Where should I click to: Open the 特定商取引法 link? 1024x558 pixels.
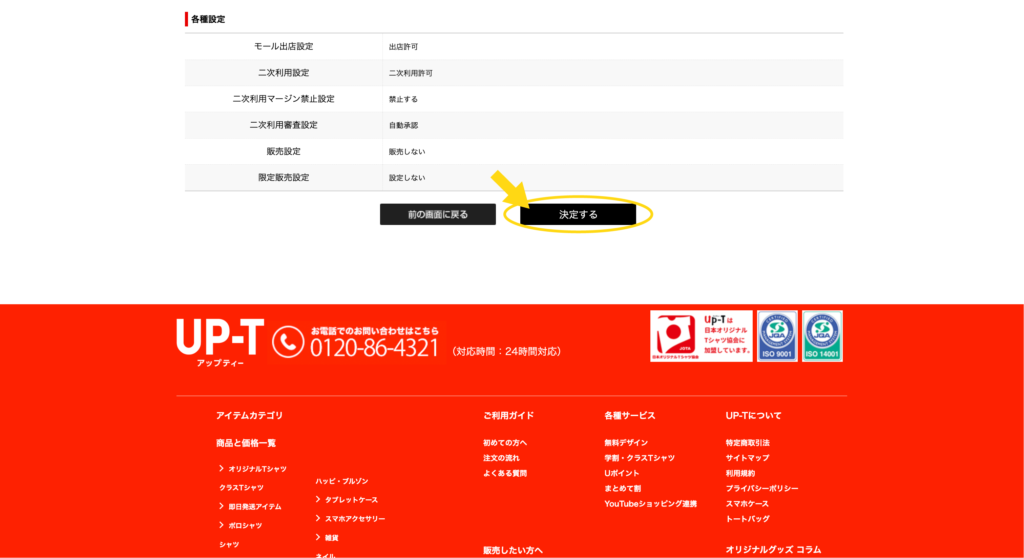pyautogui.click(x=748, y=442)
